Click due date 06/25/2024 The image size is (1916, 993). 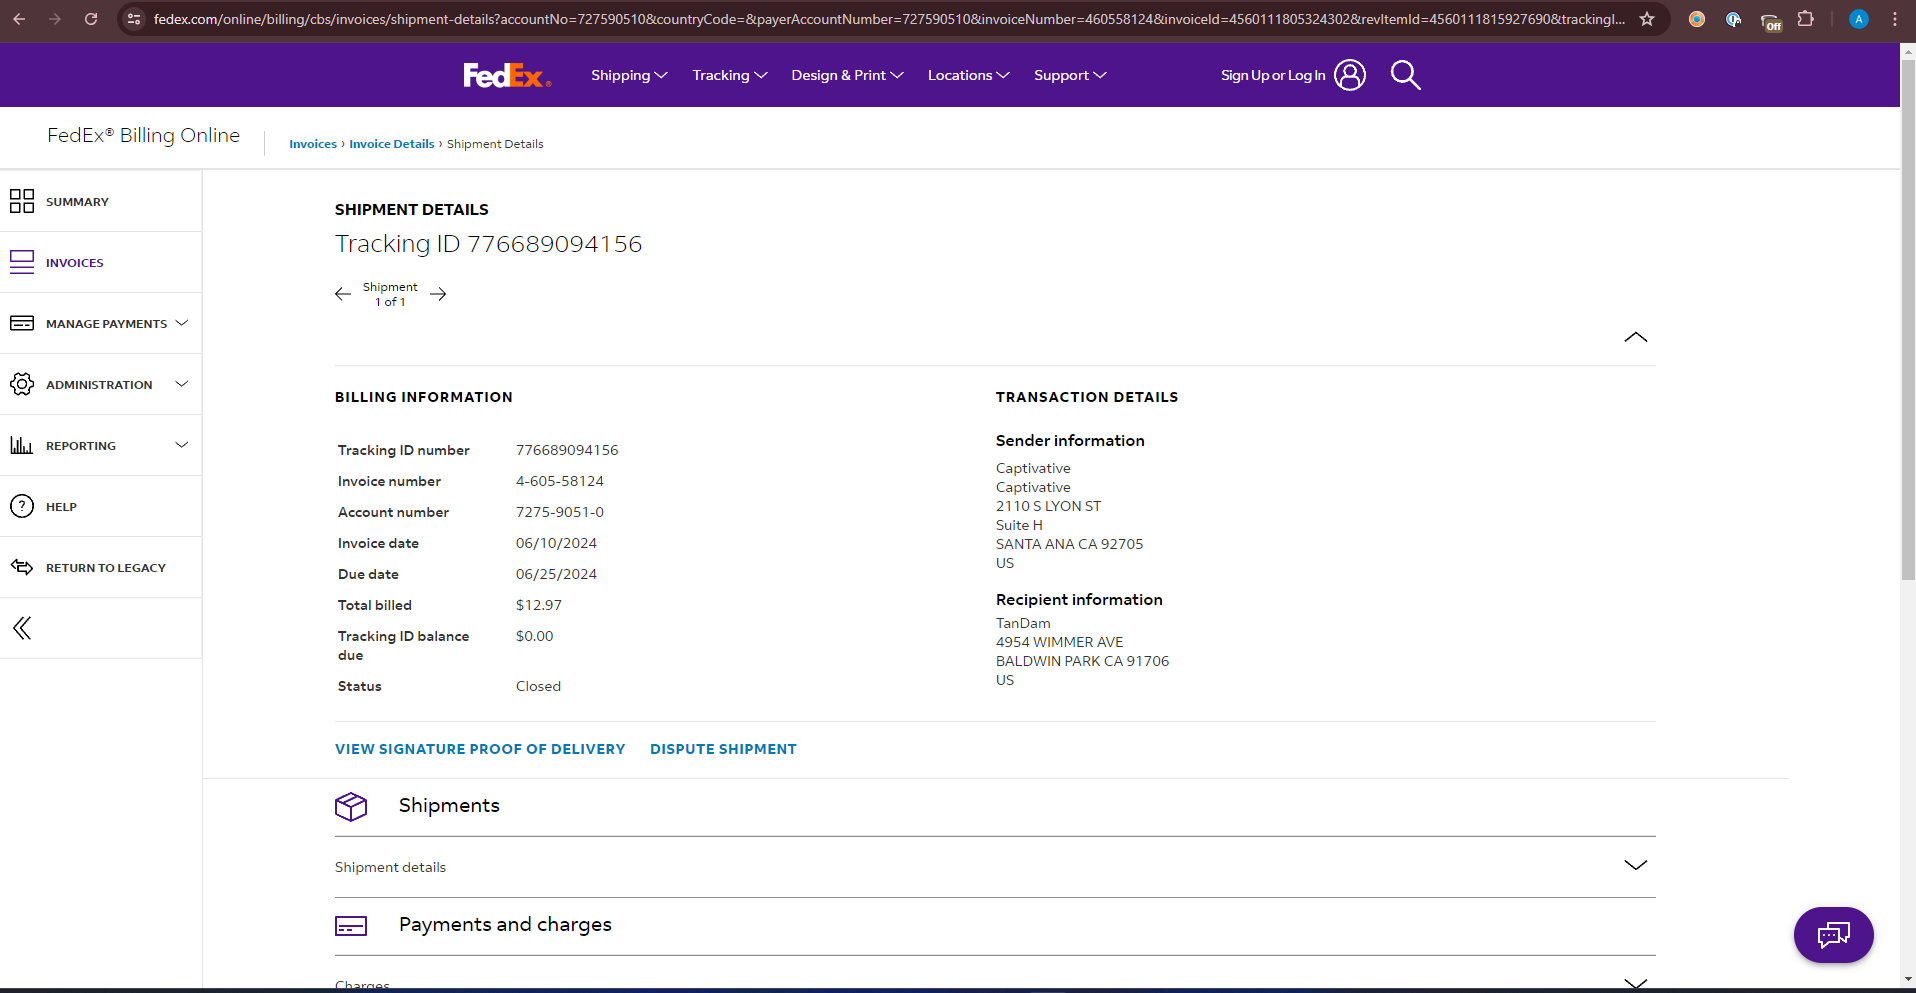click(556, 574)
